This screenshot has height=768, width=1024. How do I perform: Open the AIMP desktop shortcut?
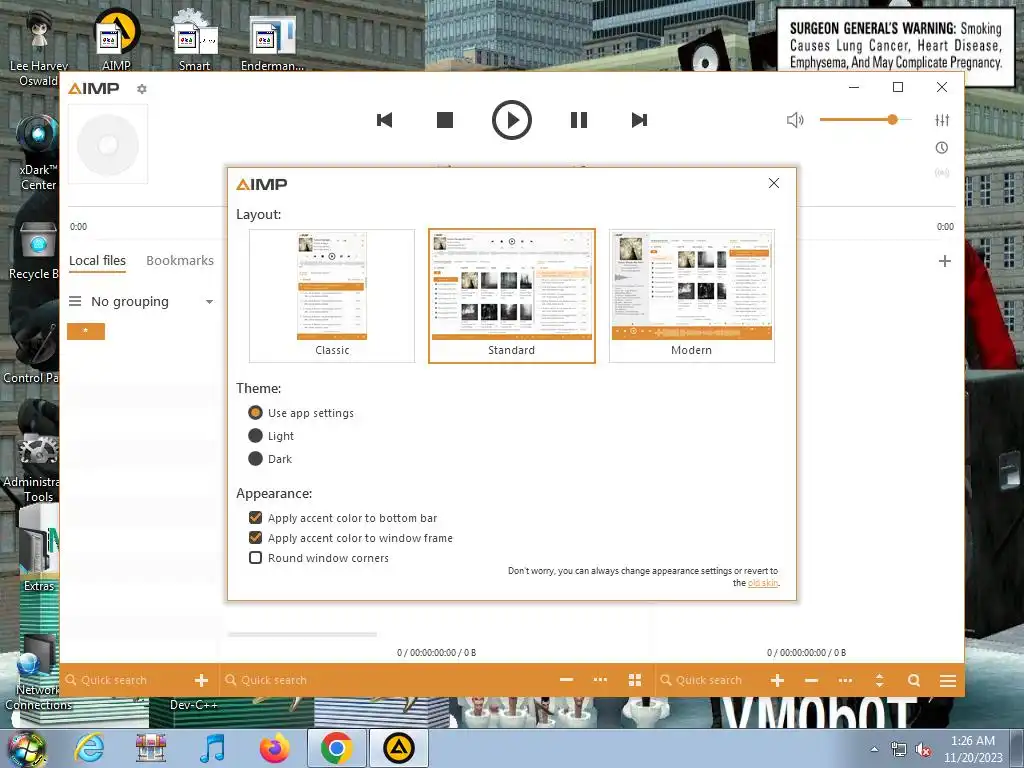(116, 39)
